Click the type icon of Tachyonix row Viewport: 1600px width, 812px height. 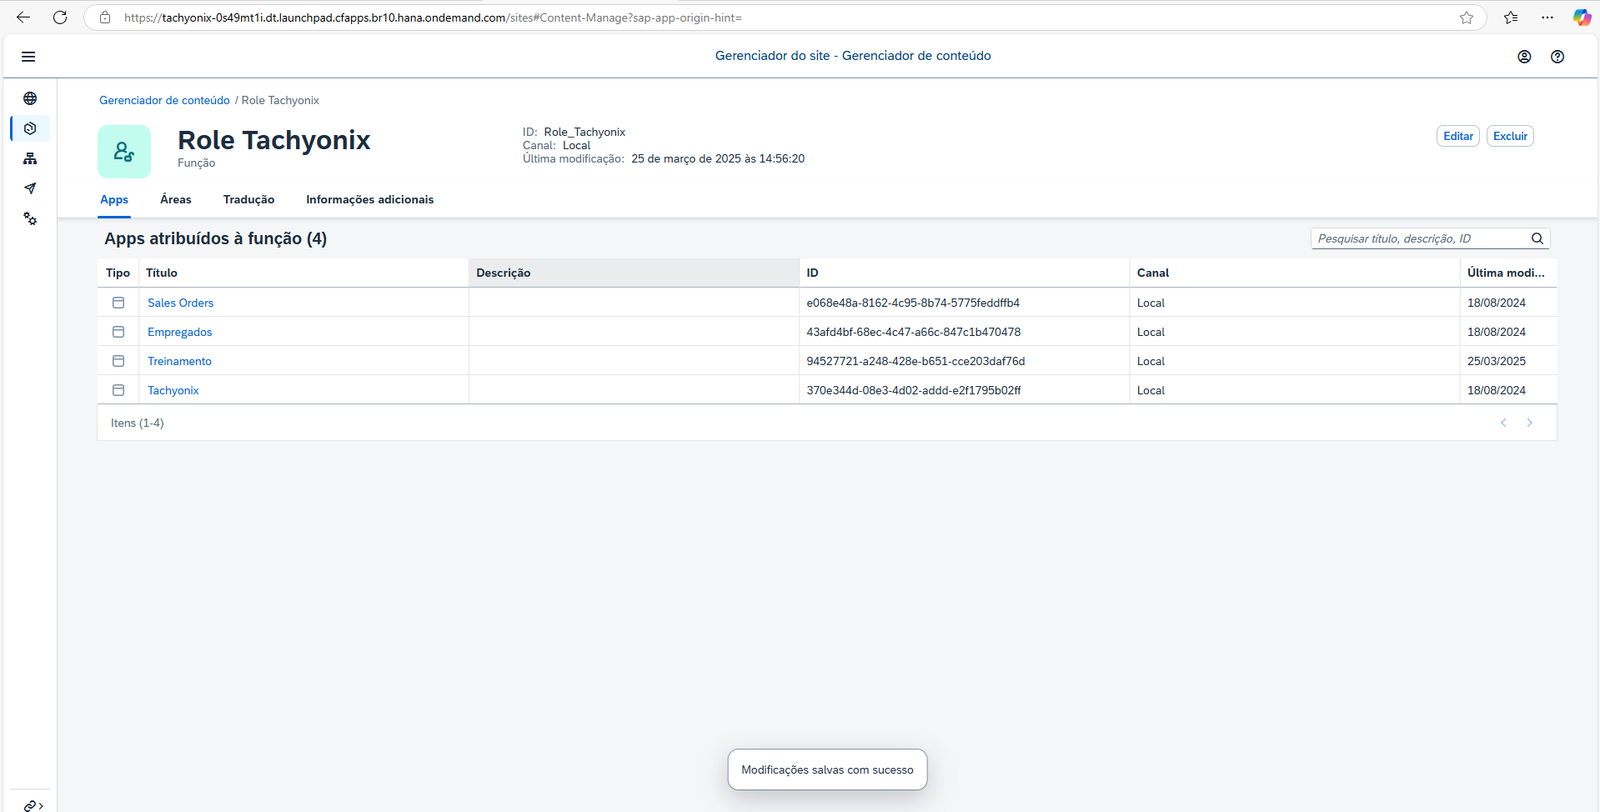pyautogui.click(x=118, y=389)
